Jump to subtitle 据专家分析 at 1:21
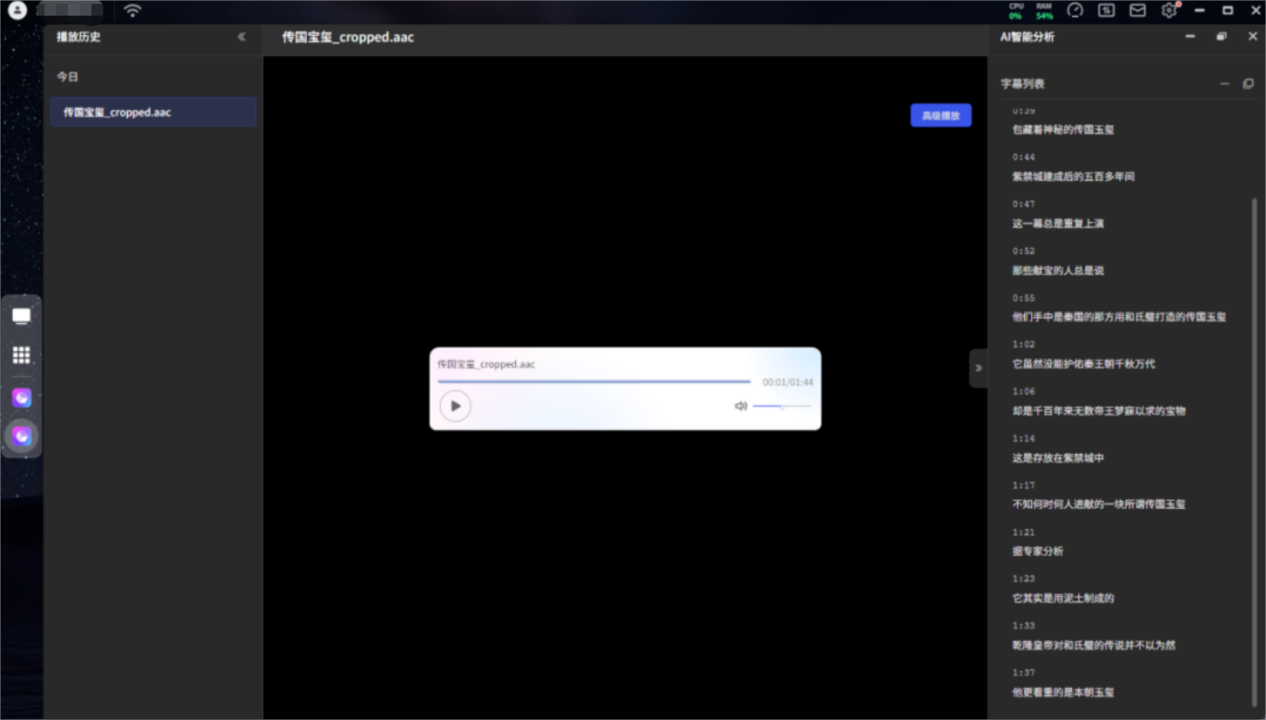 (x=1038, y=551)
